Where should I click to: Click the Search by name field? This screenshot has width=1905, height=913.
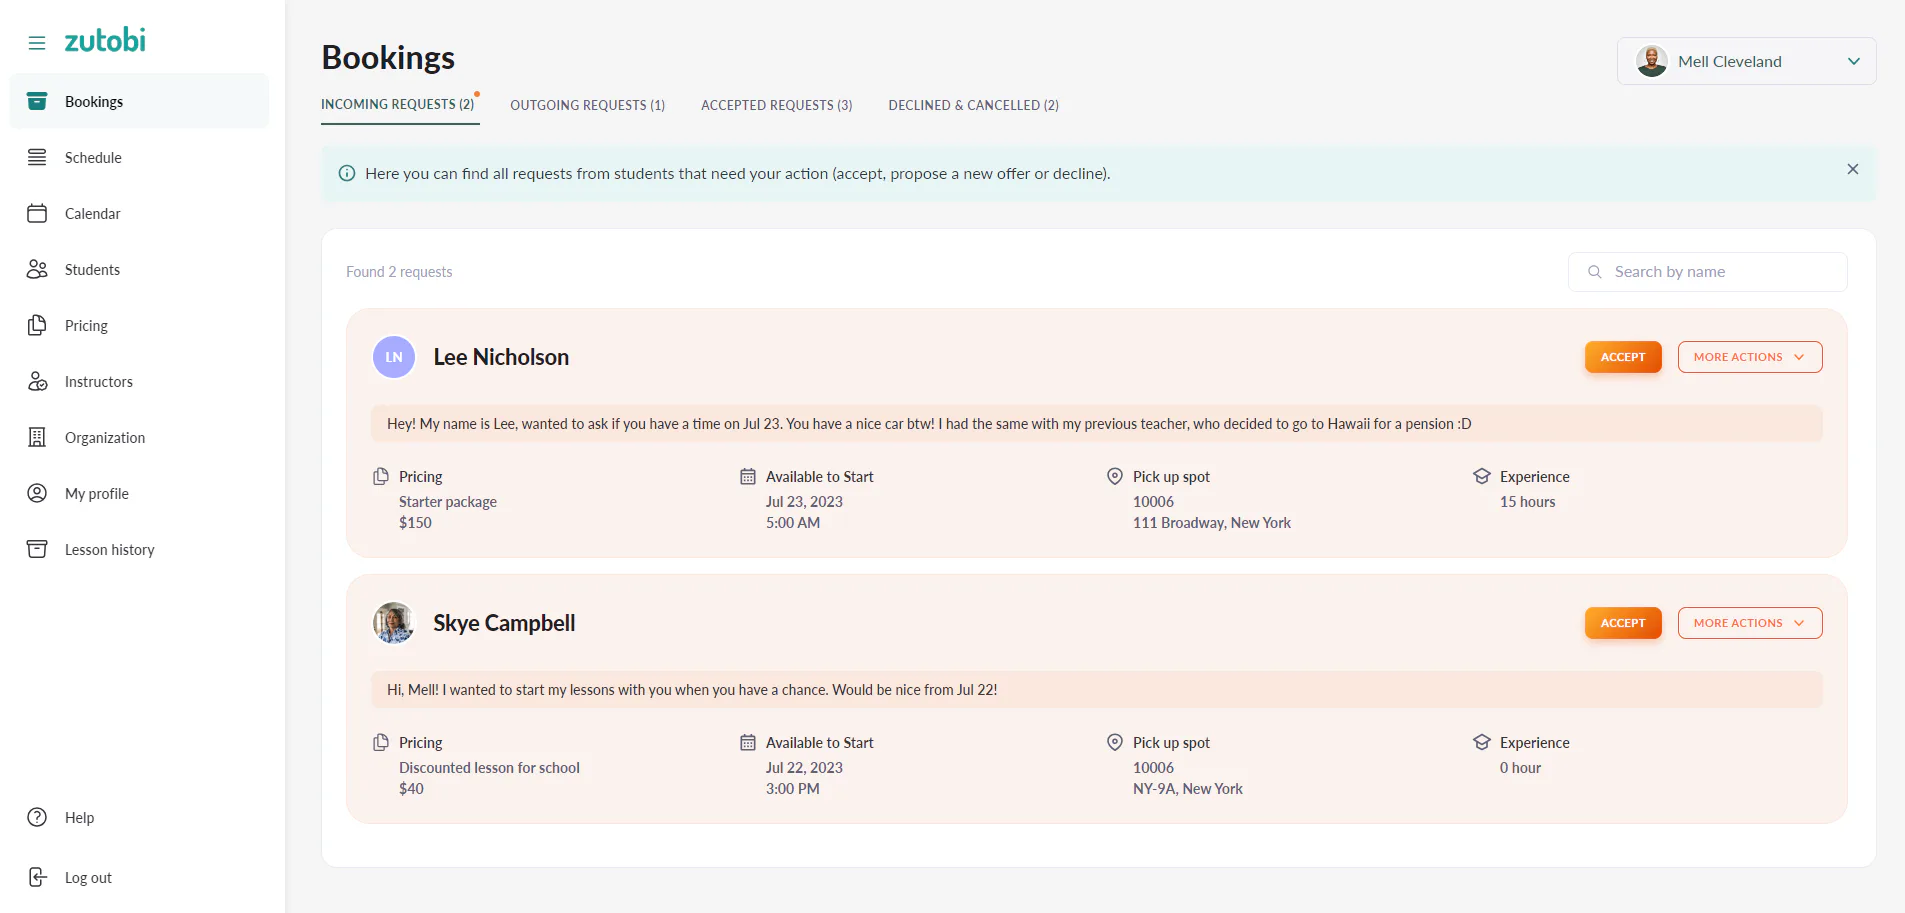pos(1707,272)
